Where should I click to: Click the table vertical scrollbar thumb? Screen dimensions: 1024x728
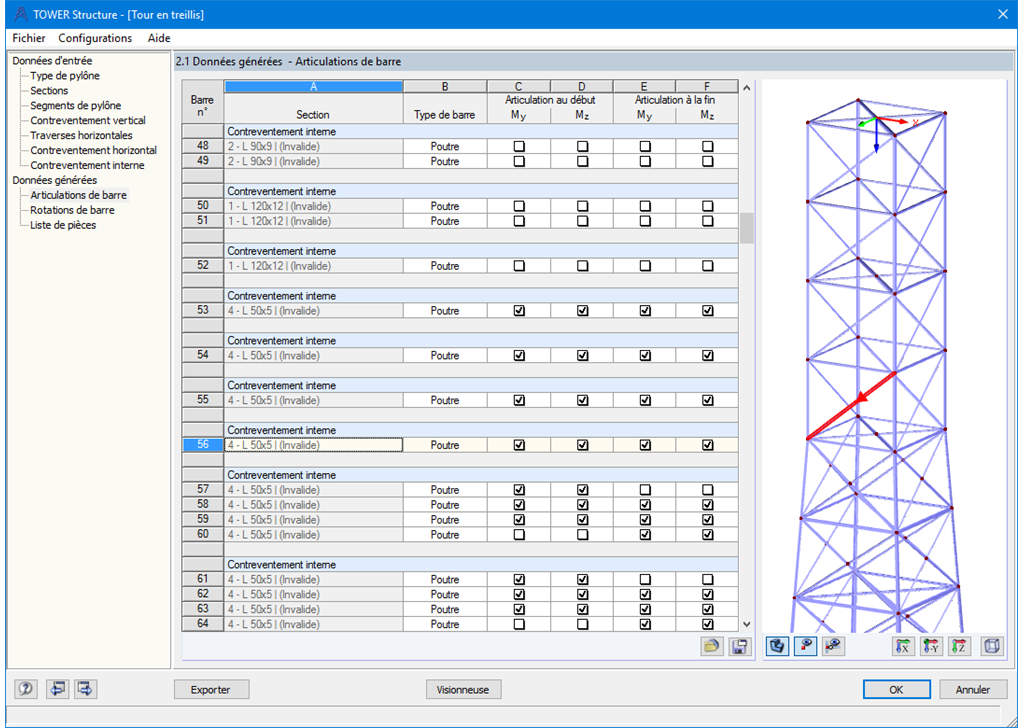point(746,228)
